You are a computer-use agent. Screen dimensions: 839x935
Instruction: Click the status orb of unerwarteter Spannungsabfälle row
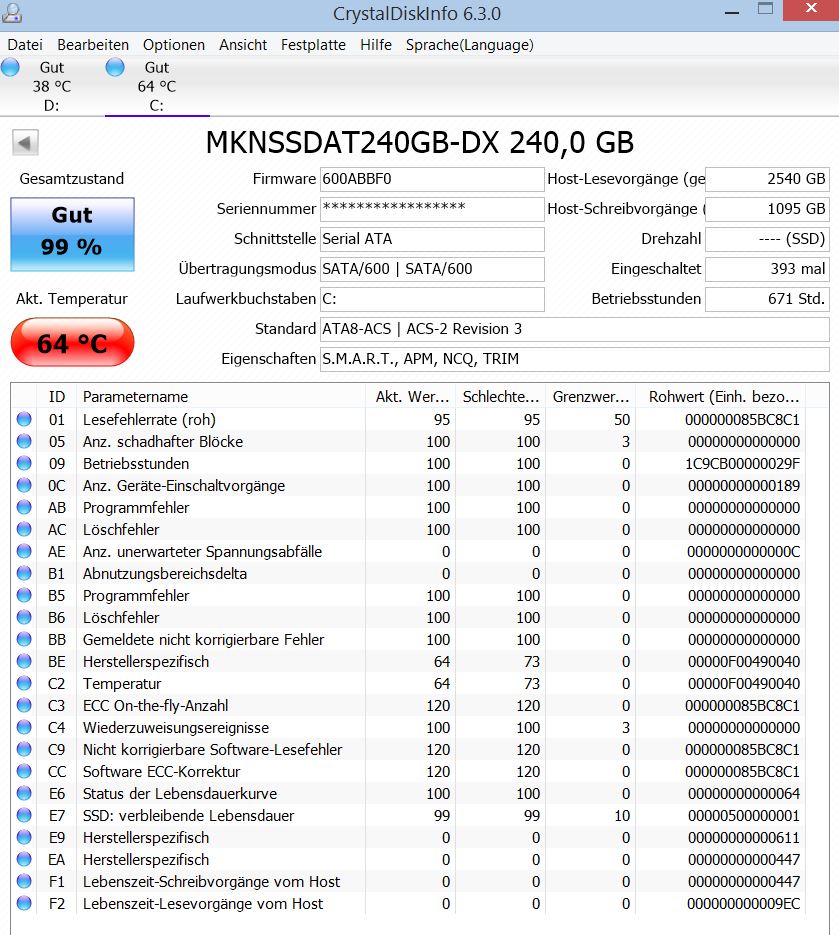24,552
